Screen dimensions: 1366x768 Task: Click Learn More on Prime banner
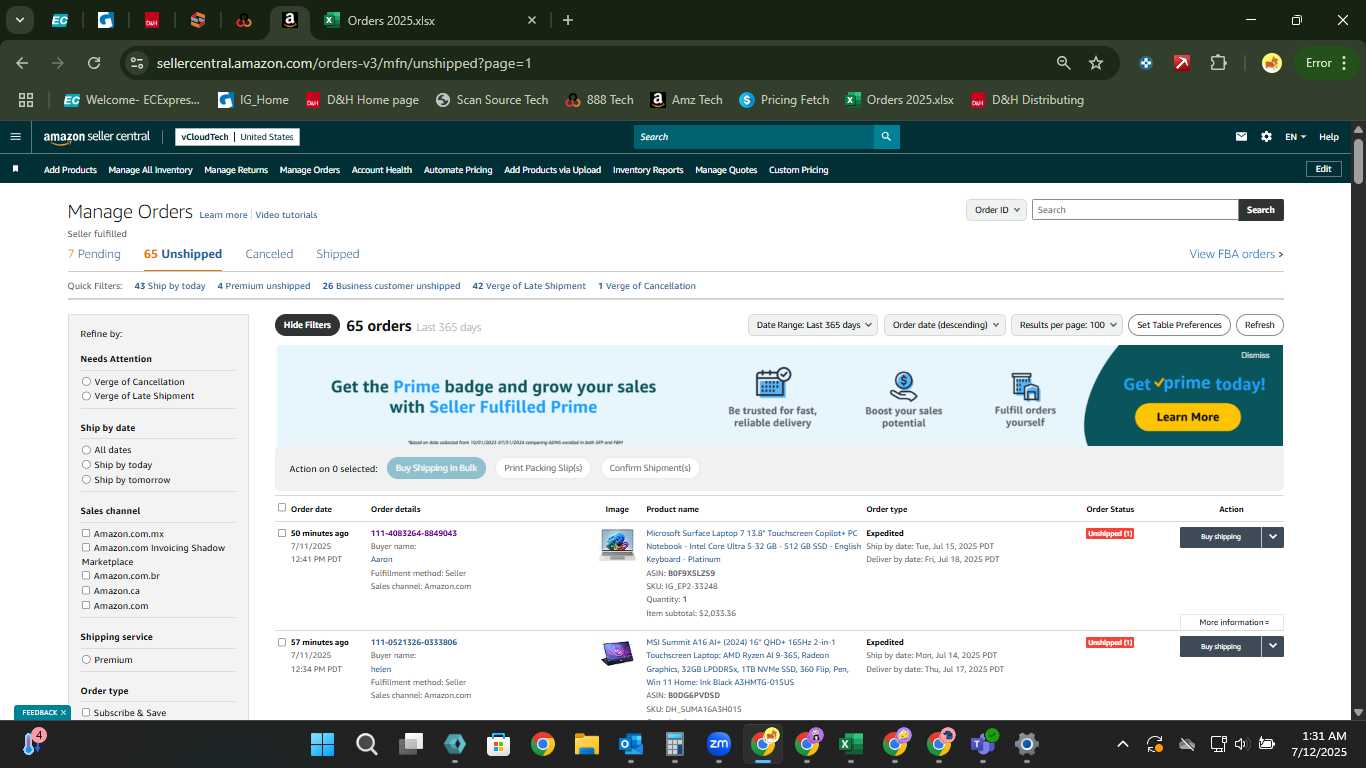1187,417
